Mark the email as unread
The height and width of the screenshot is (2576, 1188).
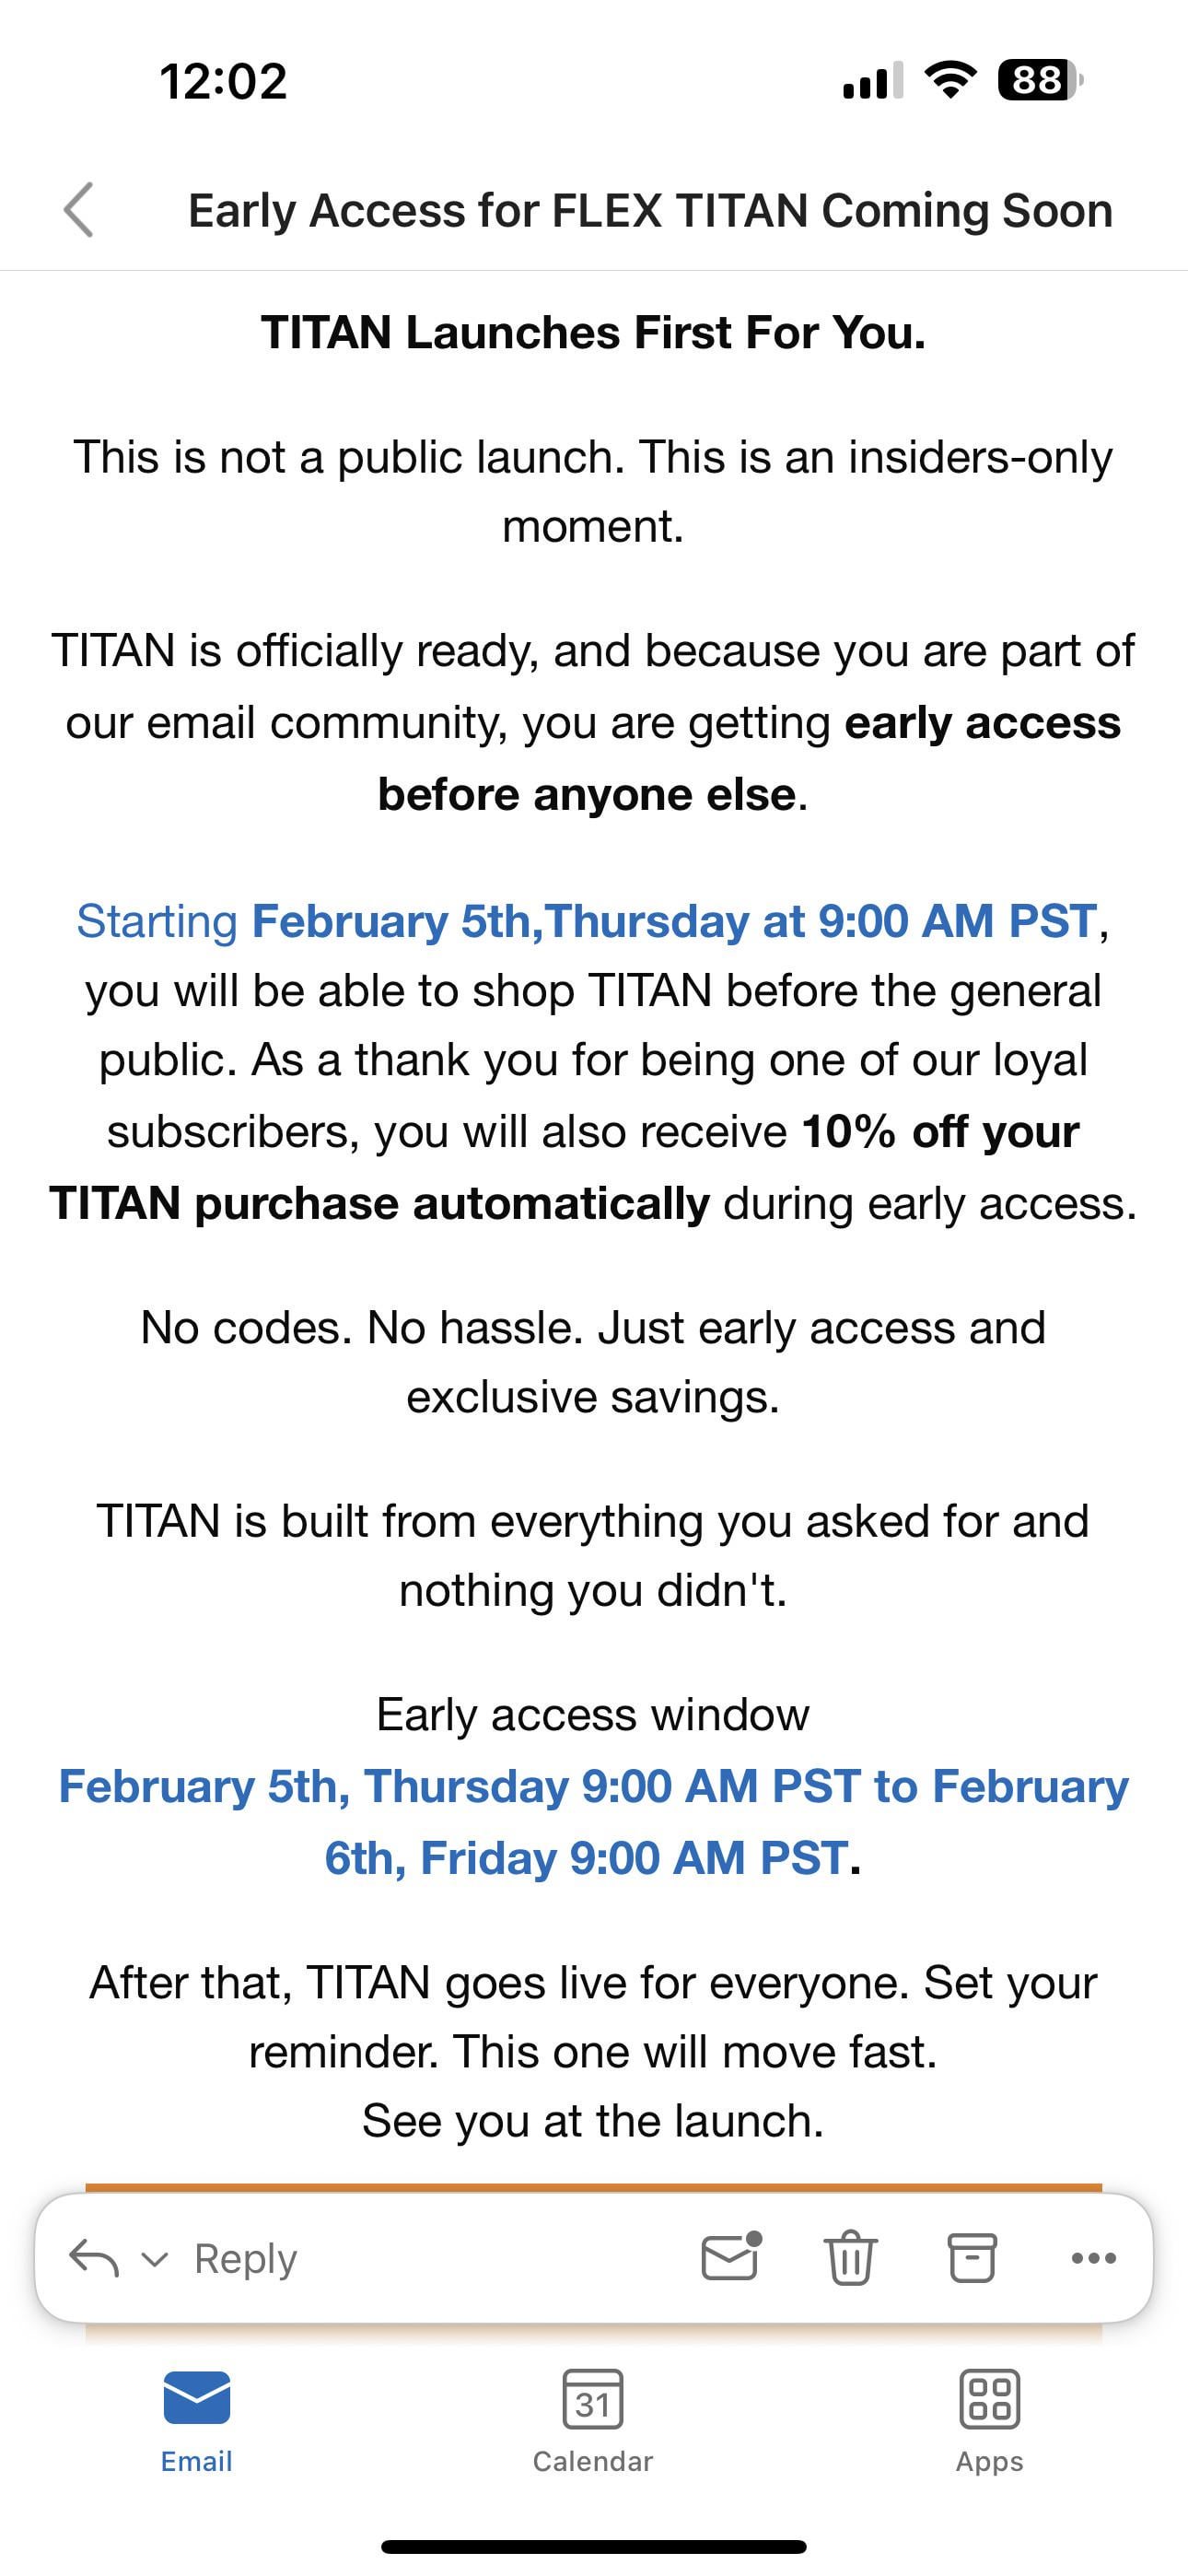[730, 2257]
